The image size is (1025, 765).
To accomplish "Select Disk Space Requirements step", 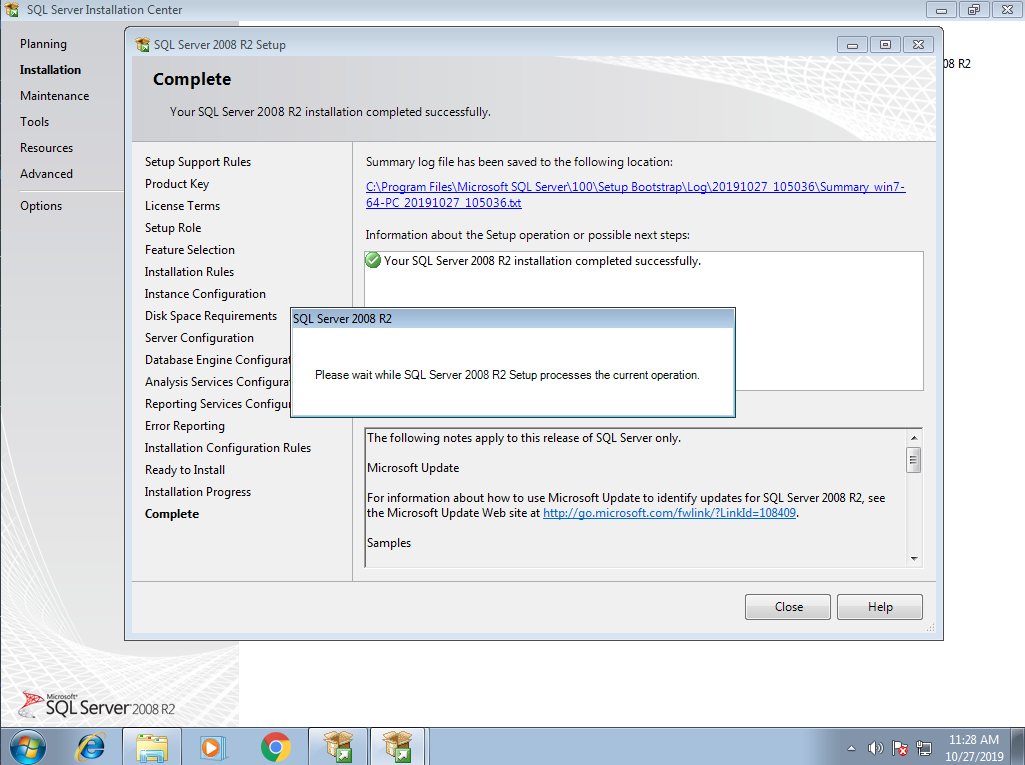I will click(210, 316).
